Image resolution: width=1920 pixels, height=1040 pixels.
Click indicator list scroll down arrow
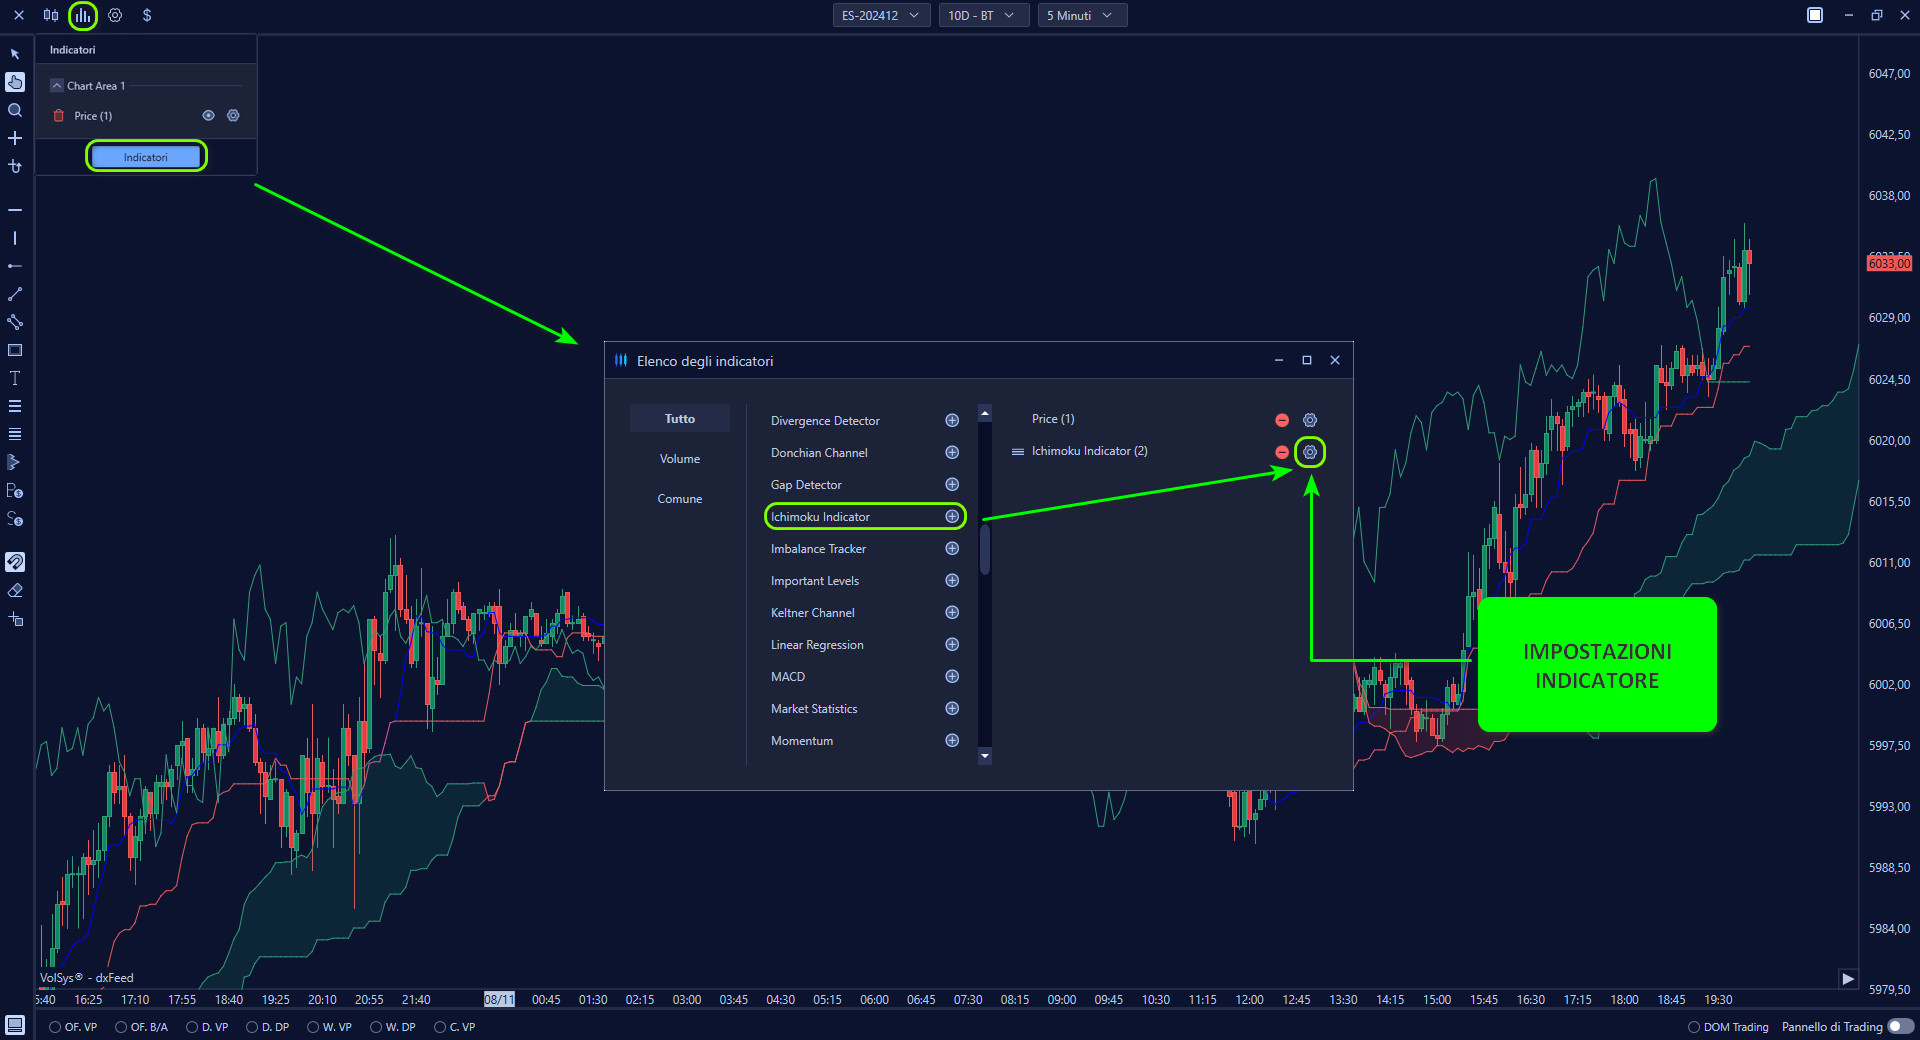point(985,756)
